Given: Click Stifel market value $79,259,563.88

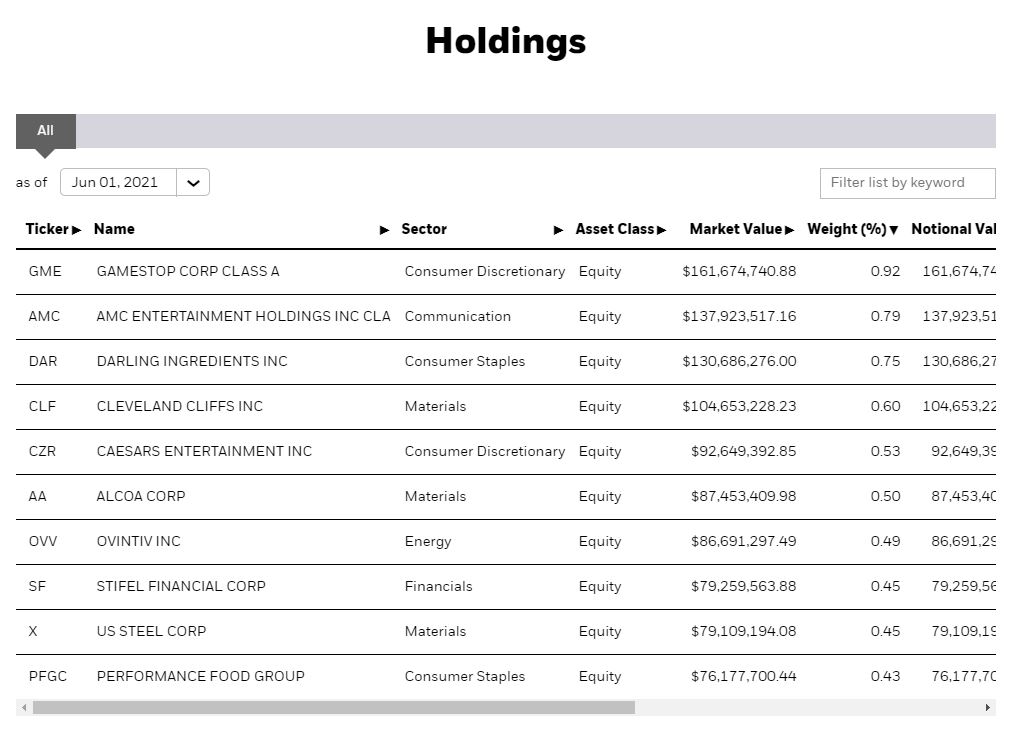Looking at the screenshot, I should pyautogui.click(x=744, y=586).
